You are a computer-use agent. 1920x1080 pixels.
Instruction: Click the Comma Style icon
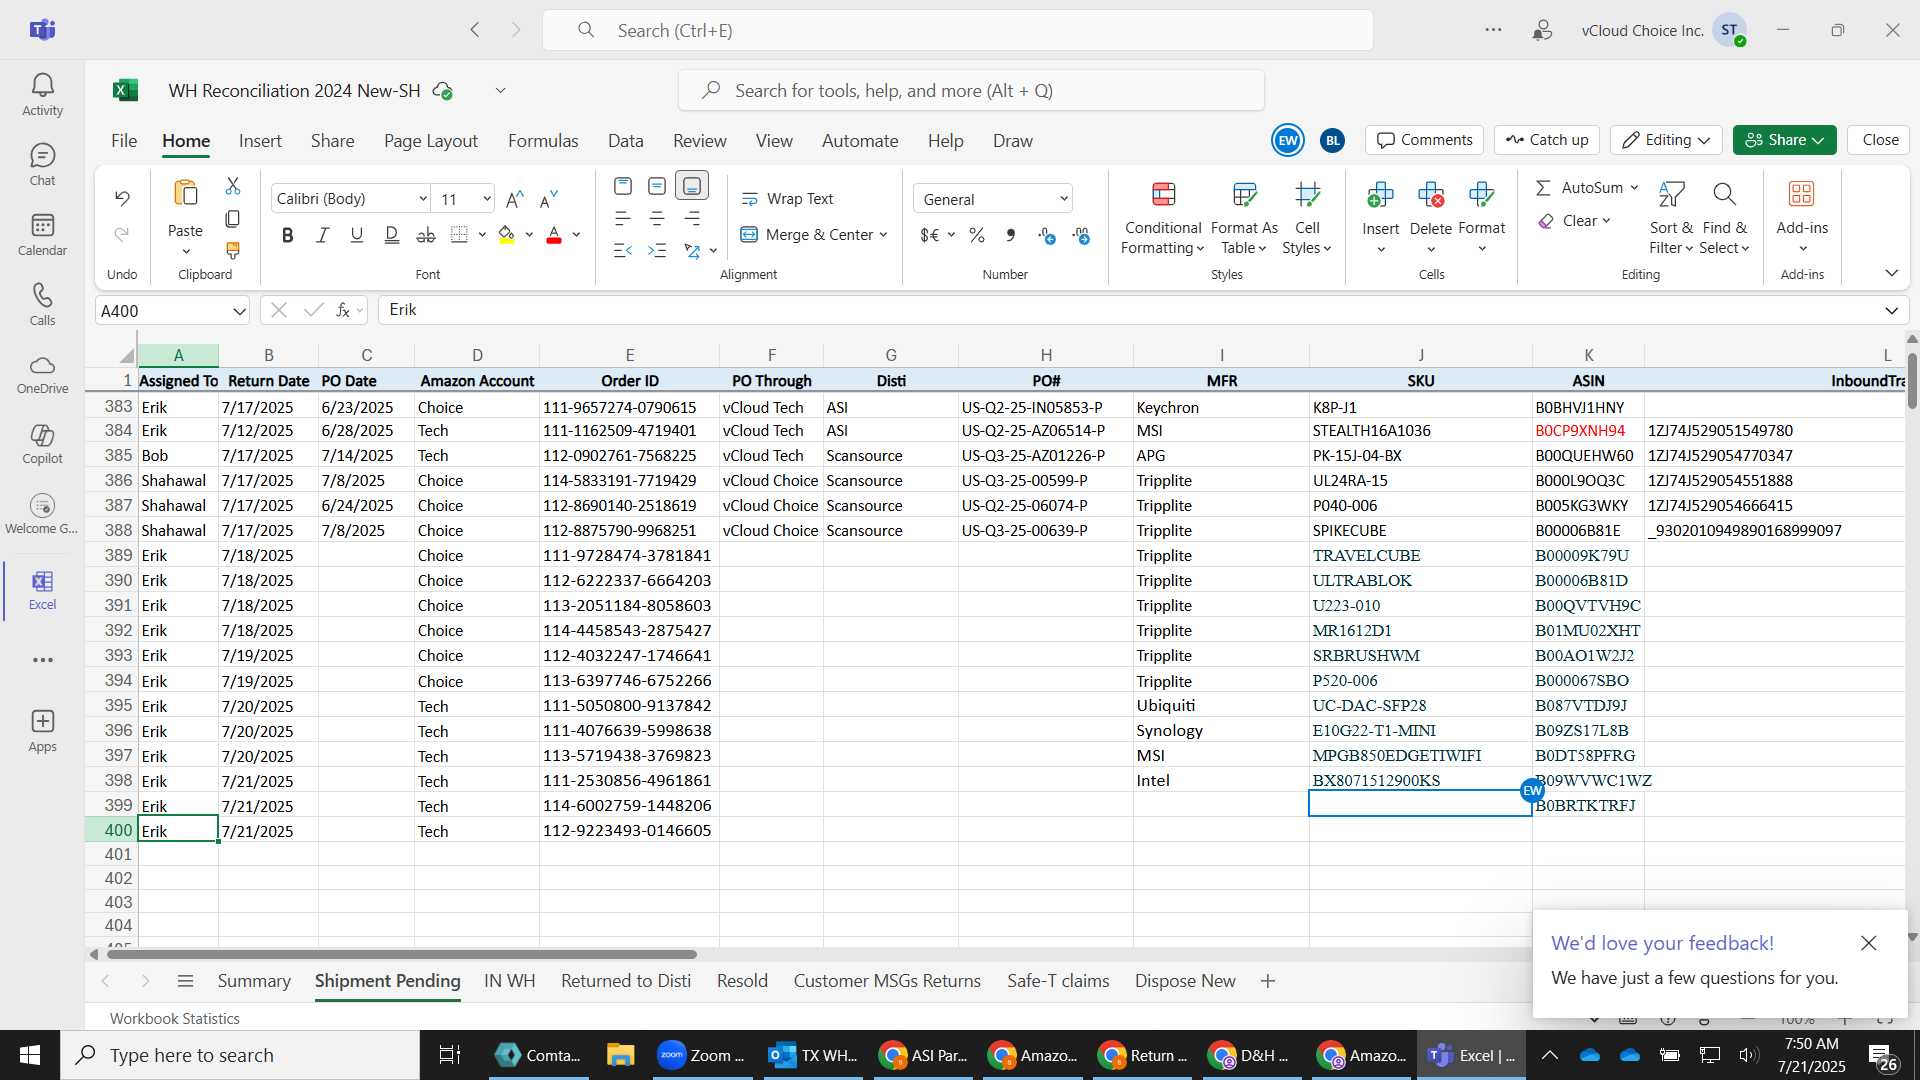click(1011, 235)
